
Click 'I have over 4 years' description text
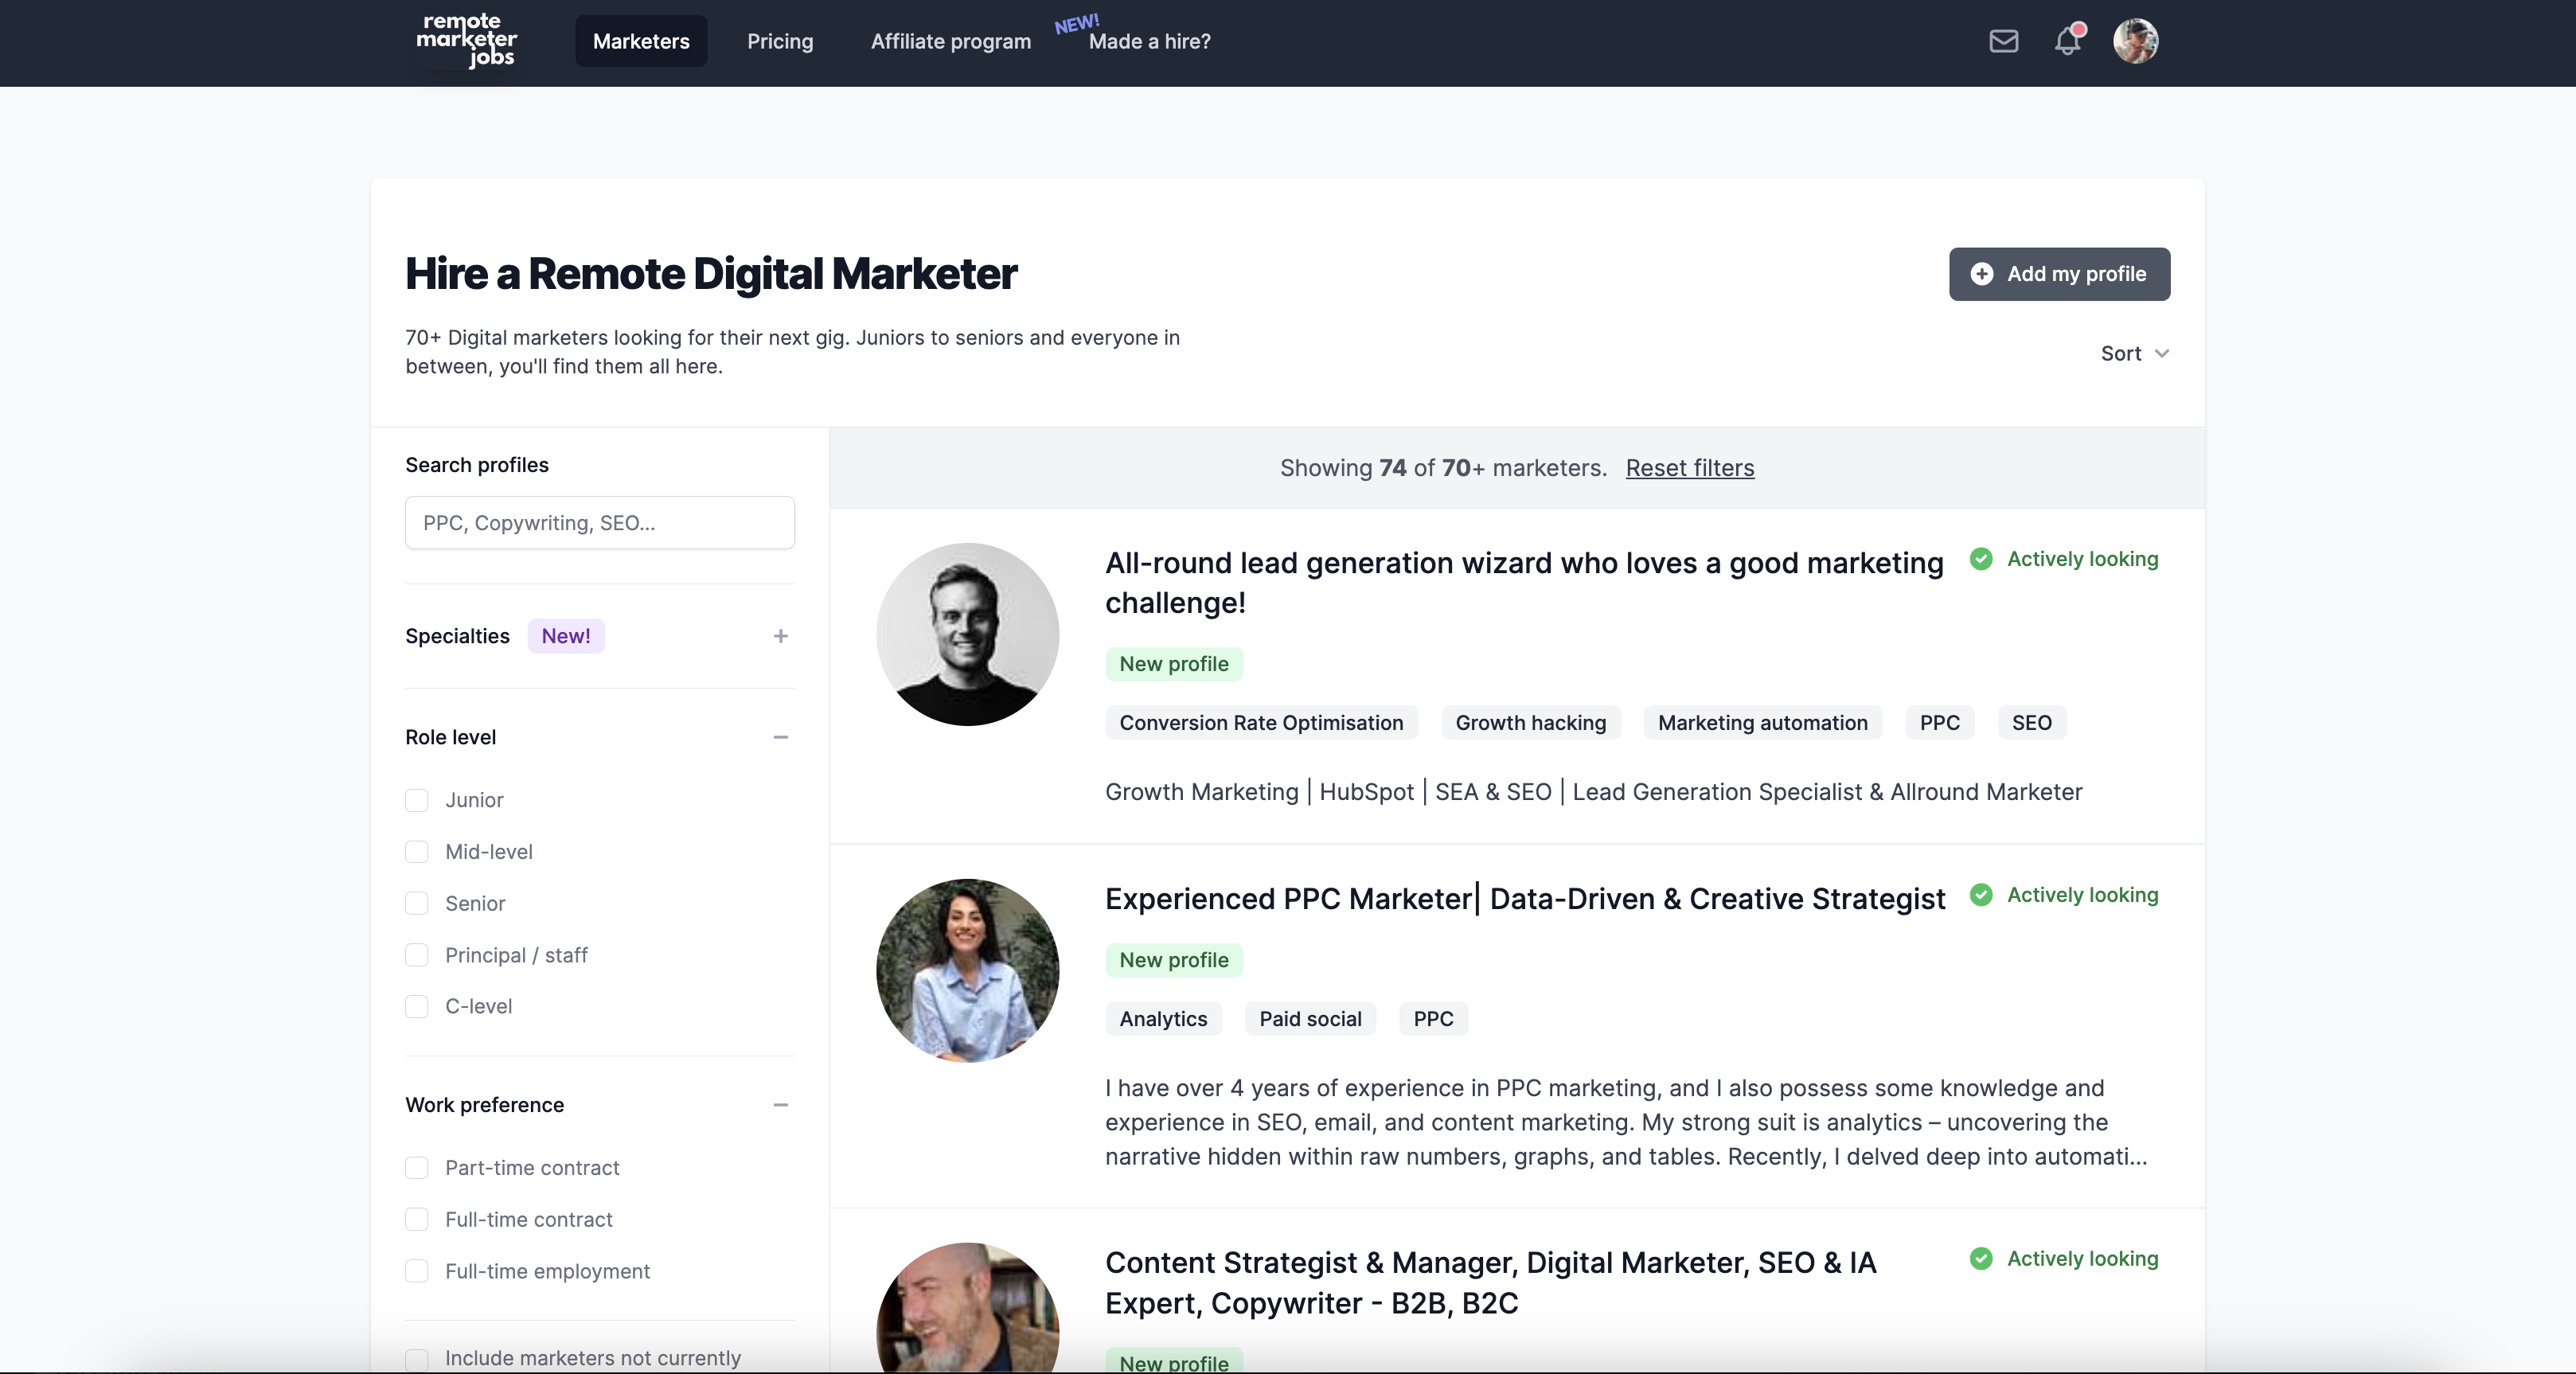point(1626,1122)
